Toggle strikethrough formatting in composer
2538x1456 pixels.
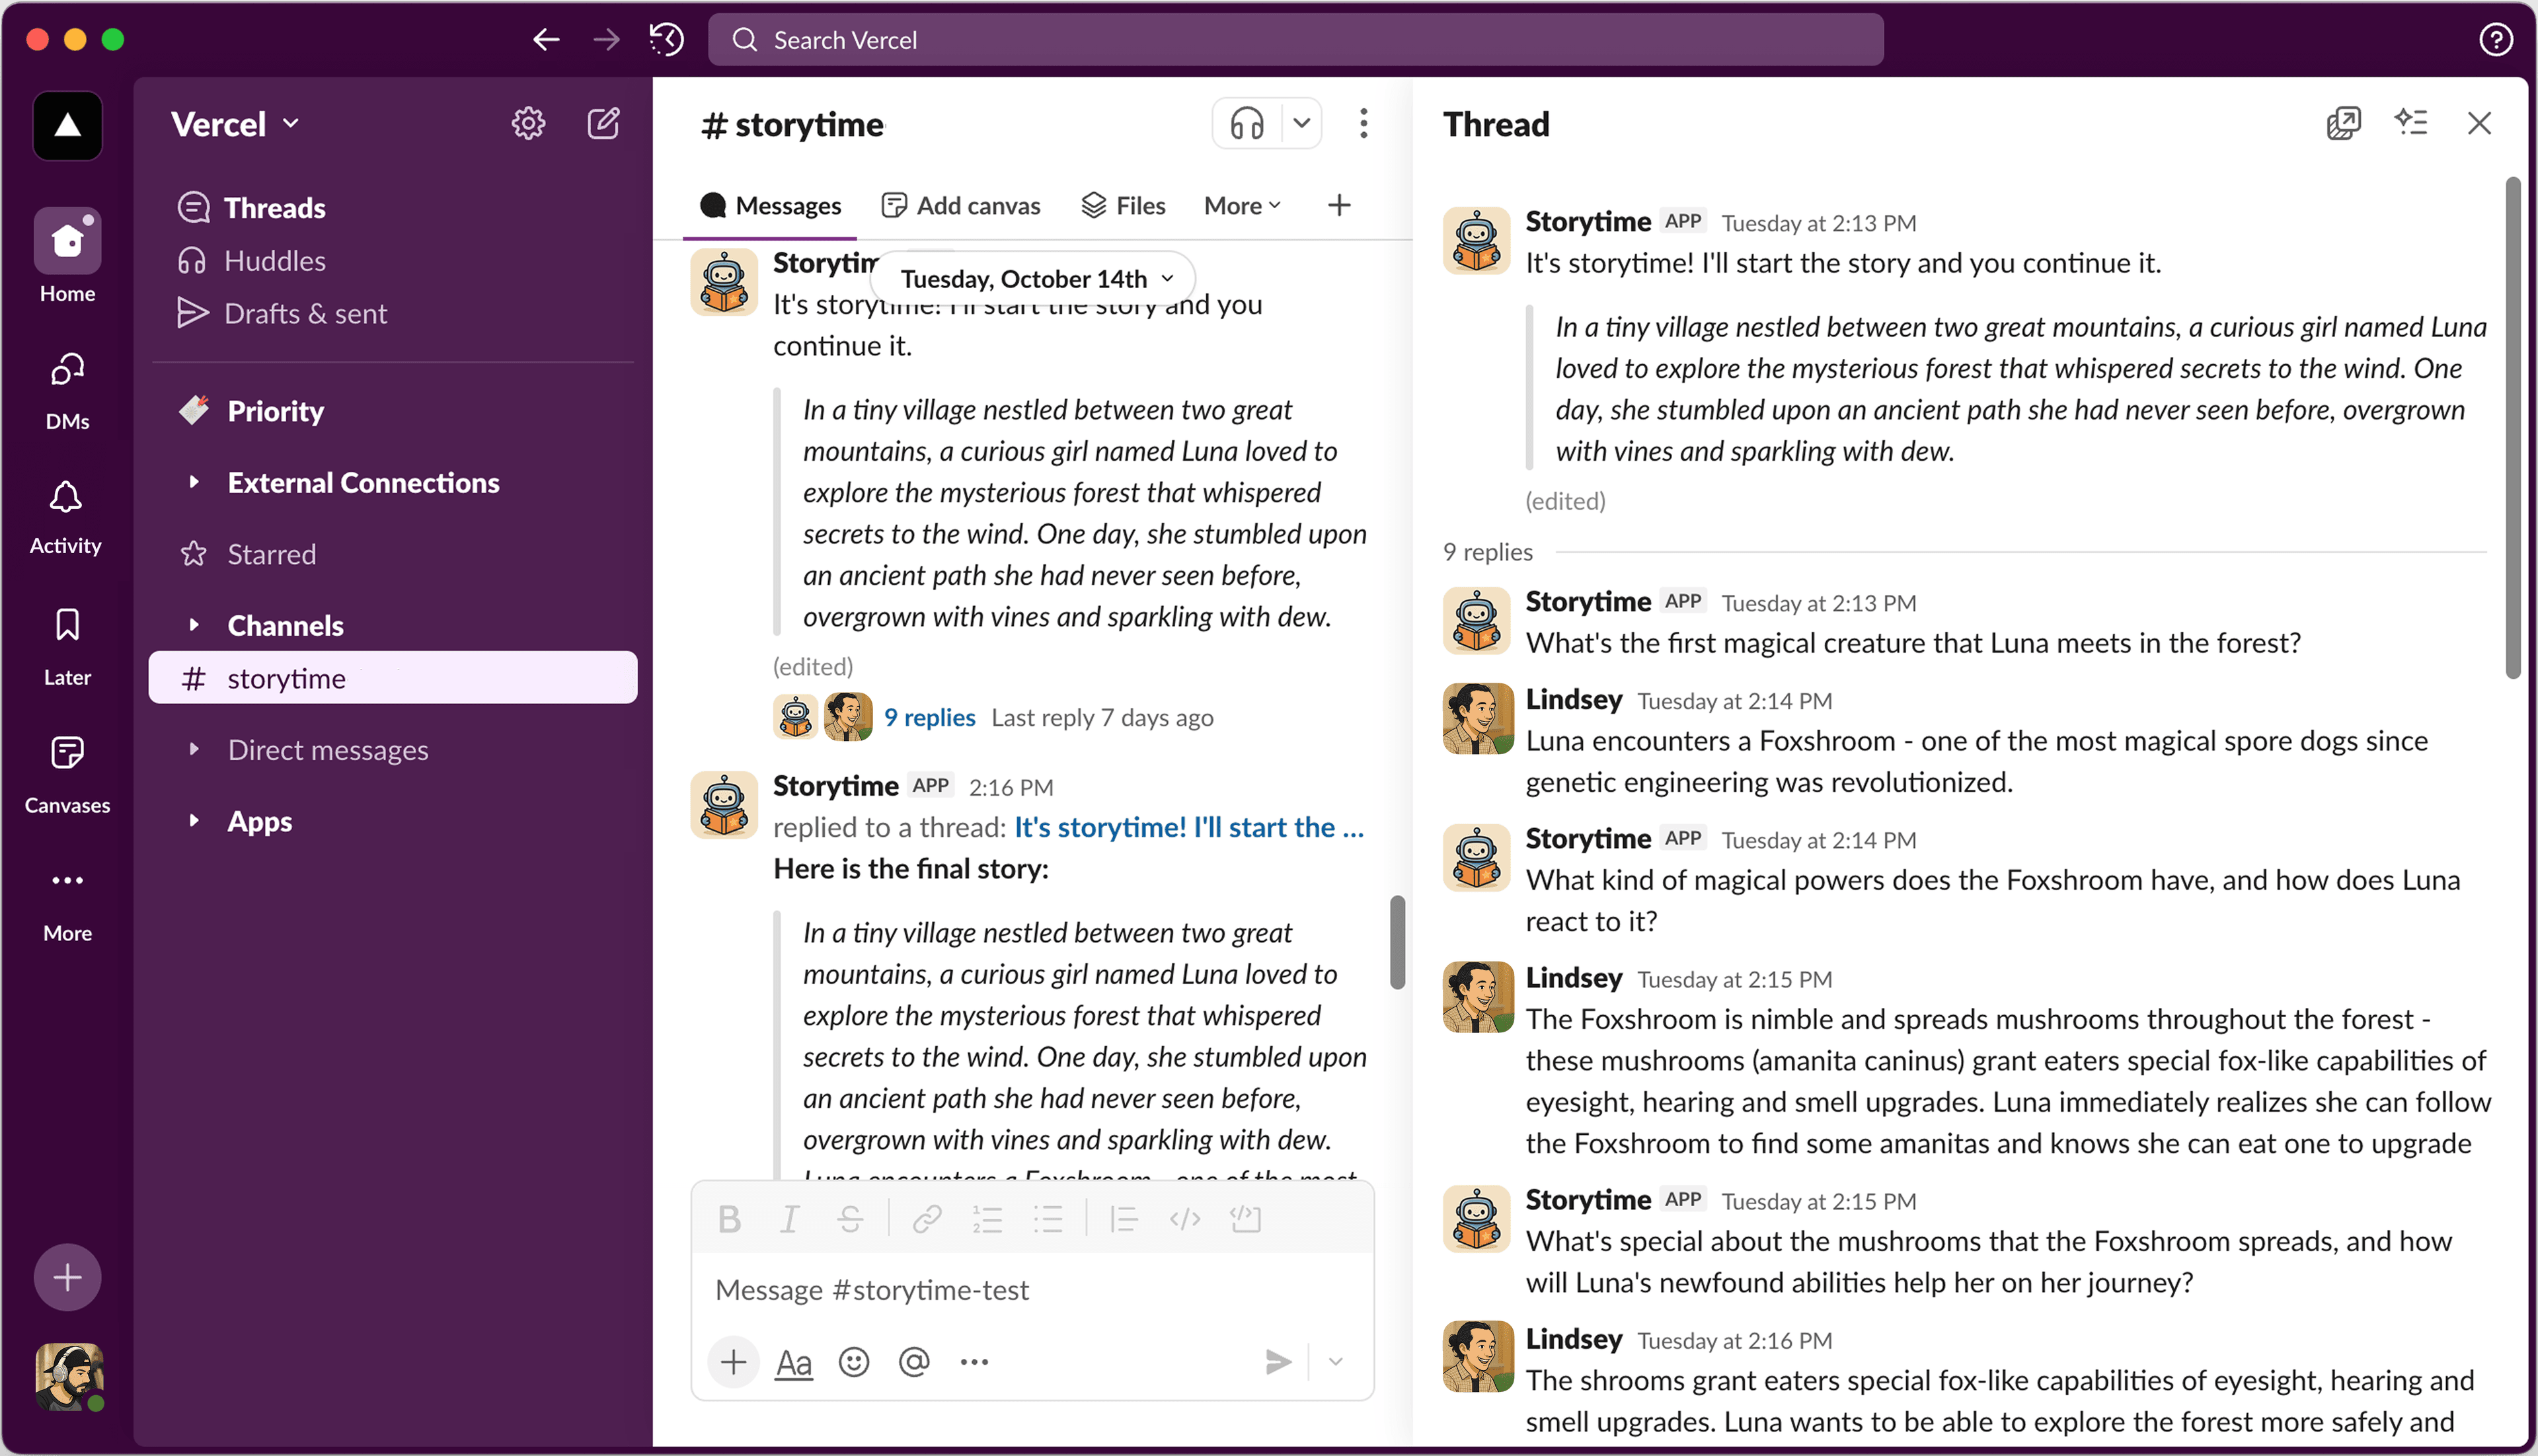(850, 1219)
